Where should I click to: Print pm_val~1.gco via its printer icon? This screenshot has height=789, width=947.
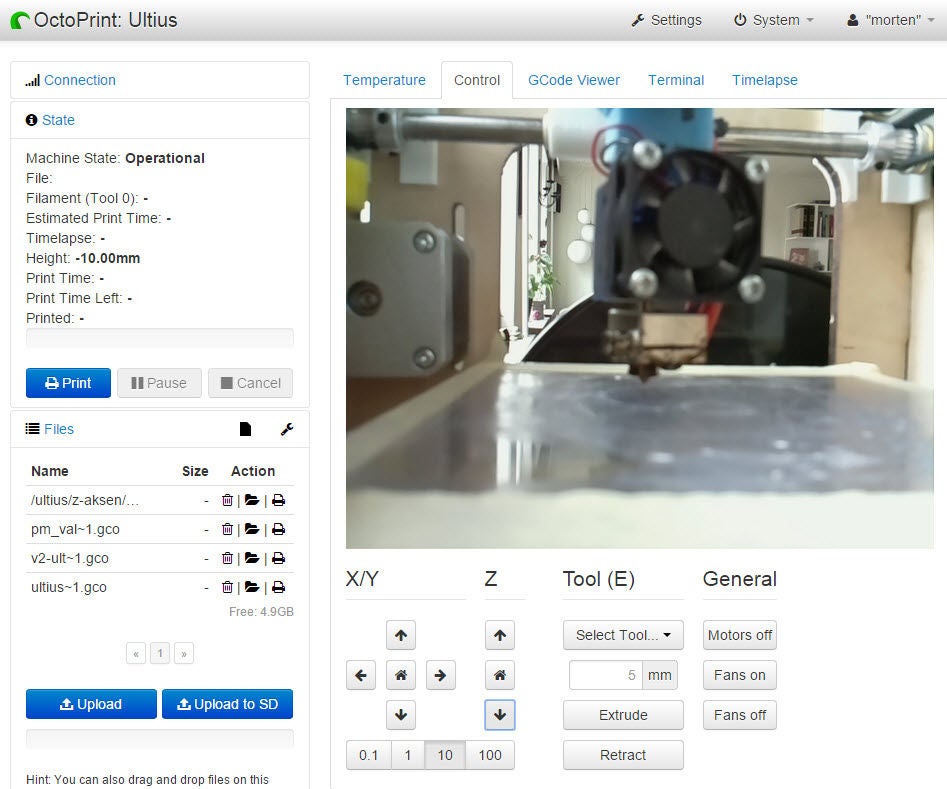click(x=277, y=529)
